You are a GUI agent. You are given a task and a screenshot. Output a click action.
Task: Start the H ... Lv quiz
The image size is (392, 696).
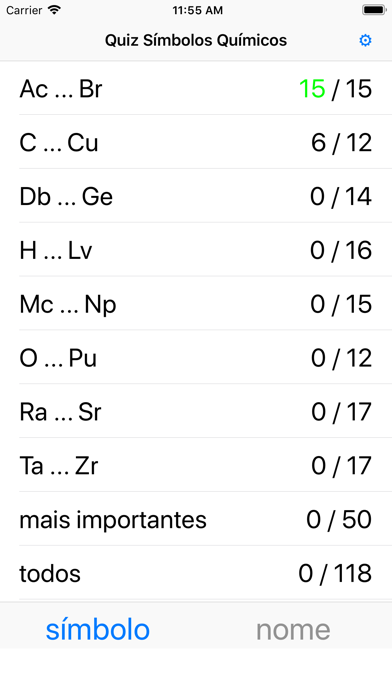coord(196,250)
